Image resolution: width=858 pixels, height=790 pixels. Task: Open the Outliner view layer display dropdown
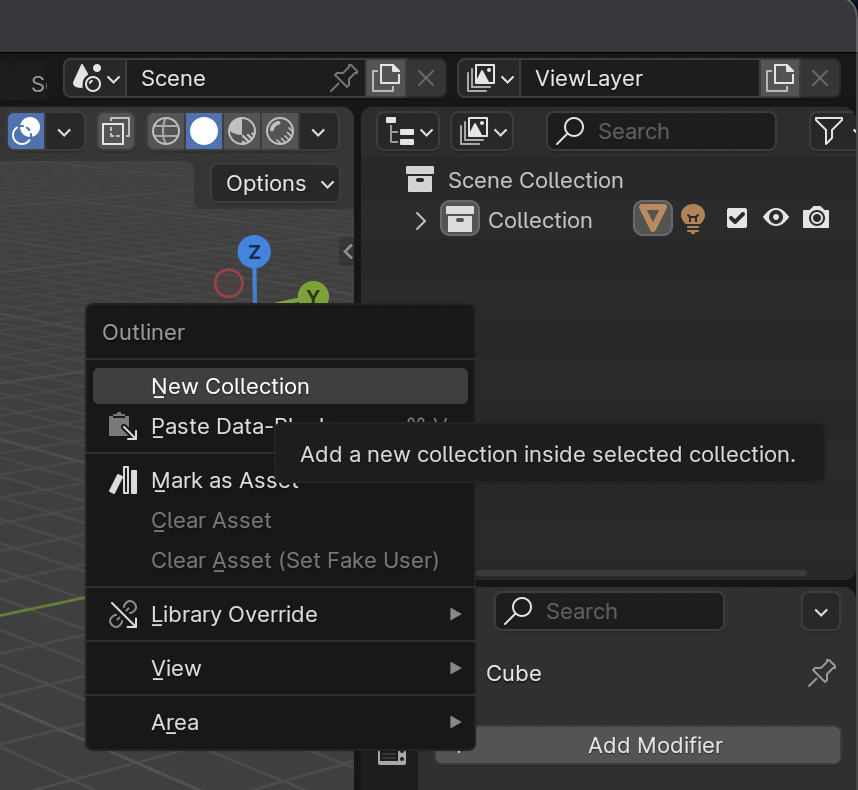482,131
